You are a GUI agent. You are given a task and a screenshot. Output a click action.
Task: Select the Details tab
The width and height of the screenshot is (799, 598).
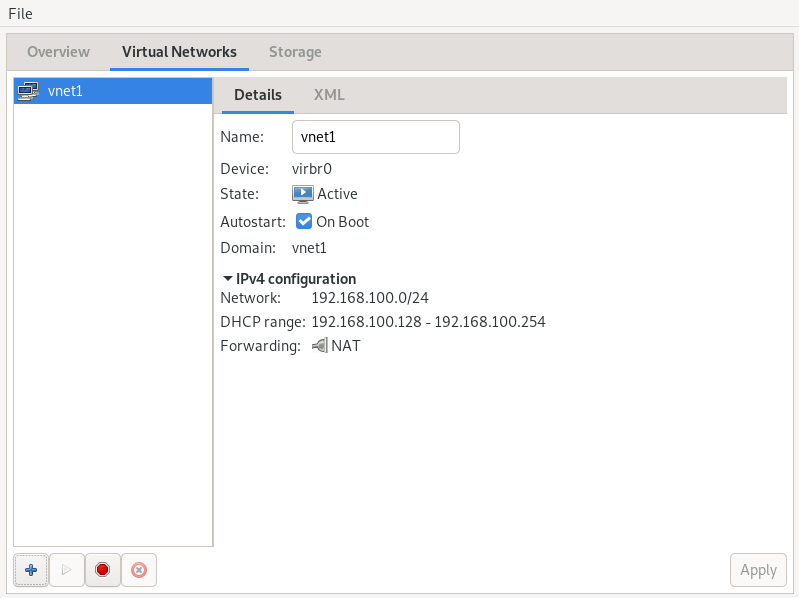click(x=258, y=95)
